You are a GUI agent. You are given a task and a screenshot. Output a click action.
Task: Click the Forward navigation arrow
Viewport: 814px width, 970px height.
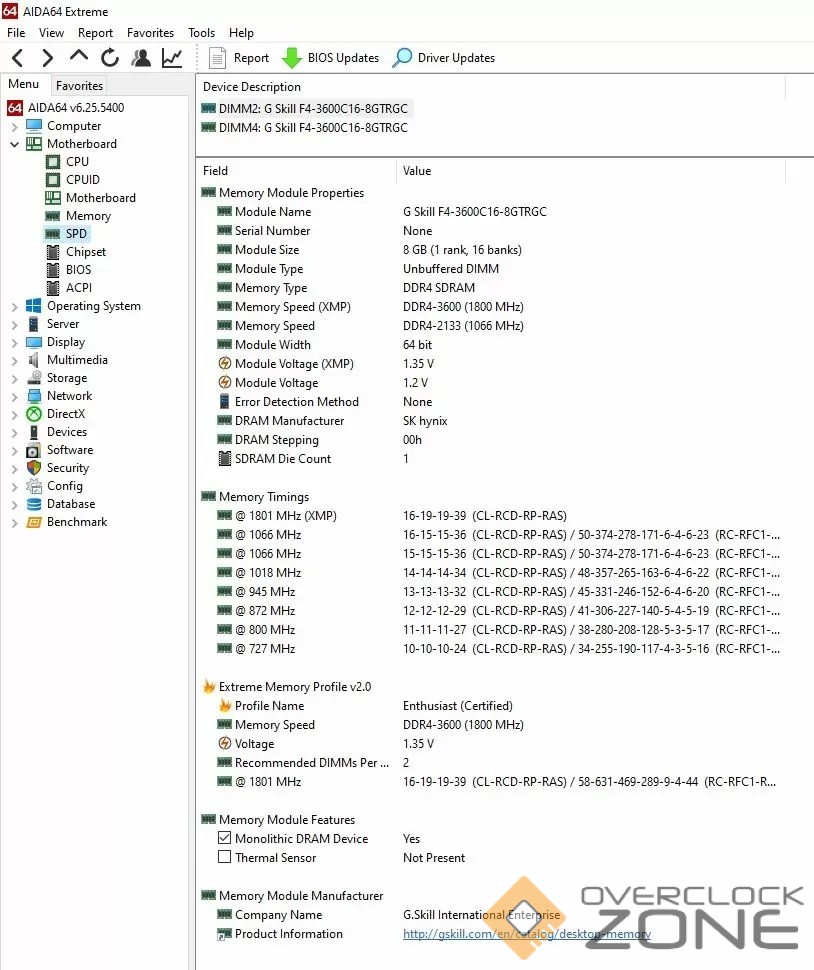[47, 58]
